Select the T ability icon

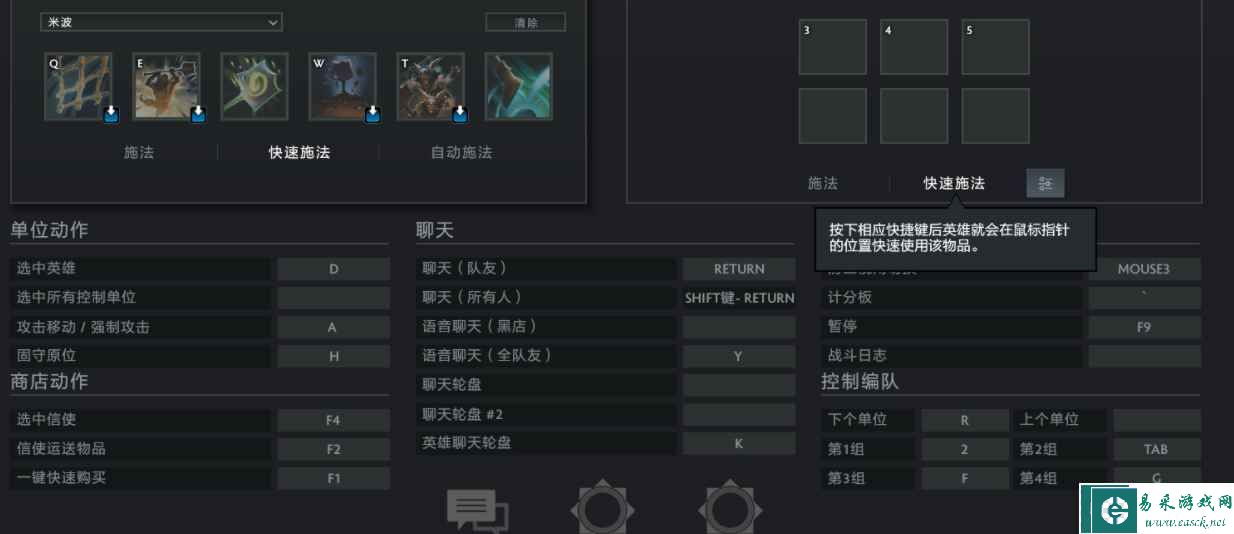pyautogui.click(x=431, y=87)
